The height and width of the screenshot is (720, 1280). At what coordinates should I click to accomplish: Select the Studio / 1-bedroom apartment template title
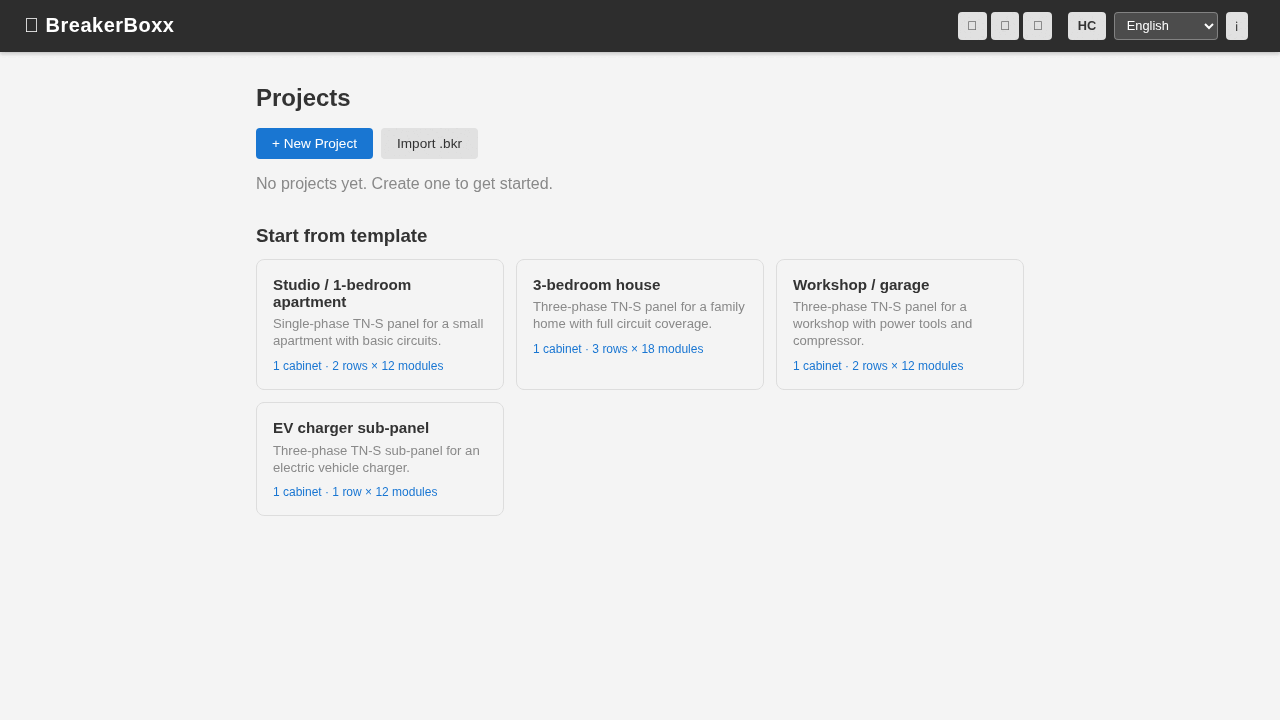(342, 293)
